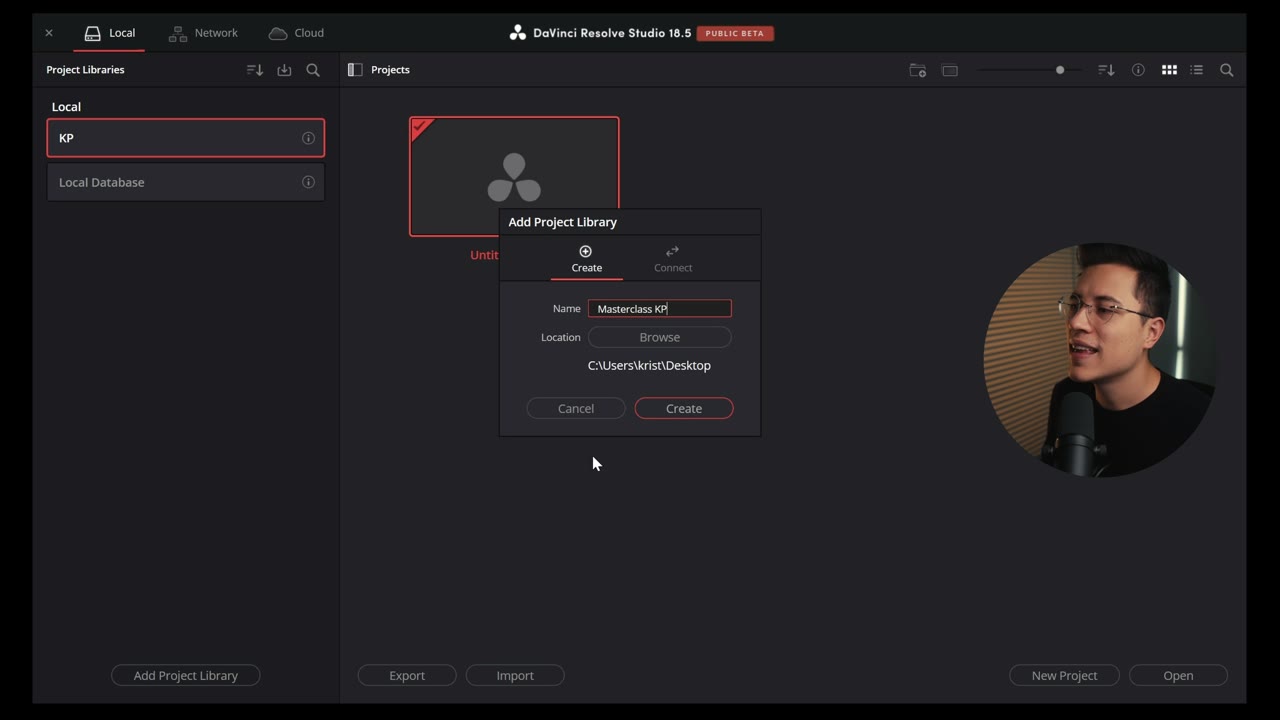Click the Import button
This screenshot has width=1280, height=720.
click(515, 676)
